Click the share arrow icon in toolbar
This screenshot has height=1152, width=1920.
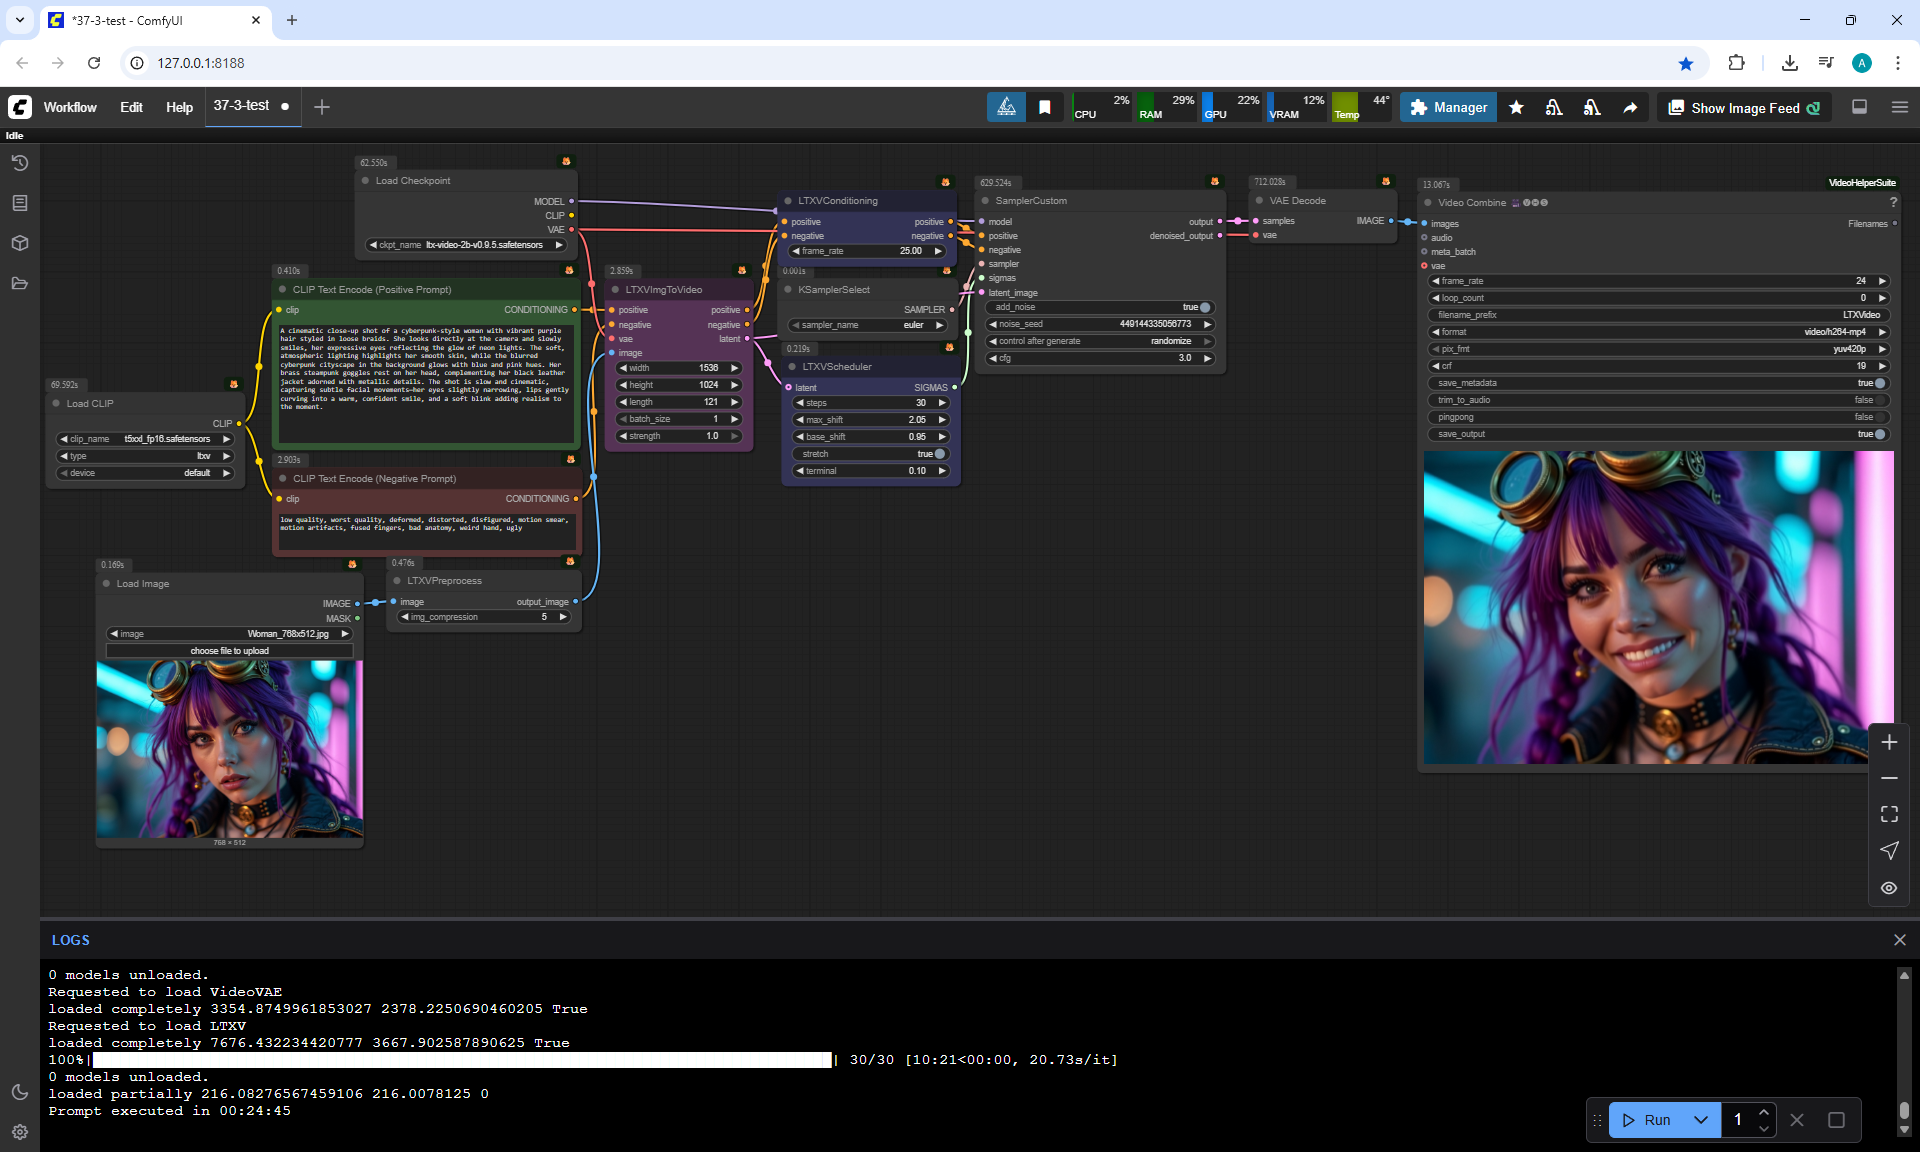1630,108
